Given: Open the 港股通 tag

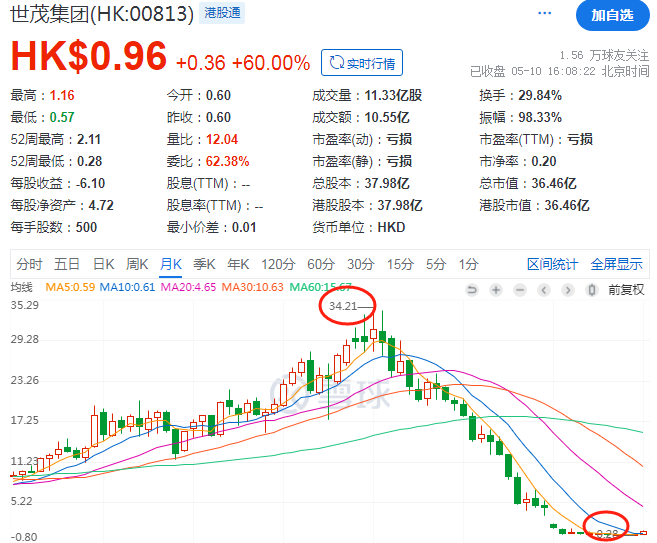Looking at the screenshot, I should pyautogui.click(x=222, y=13).
